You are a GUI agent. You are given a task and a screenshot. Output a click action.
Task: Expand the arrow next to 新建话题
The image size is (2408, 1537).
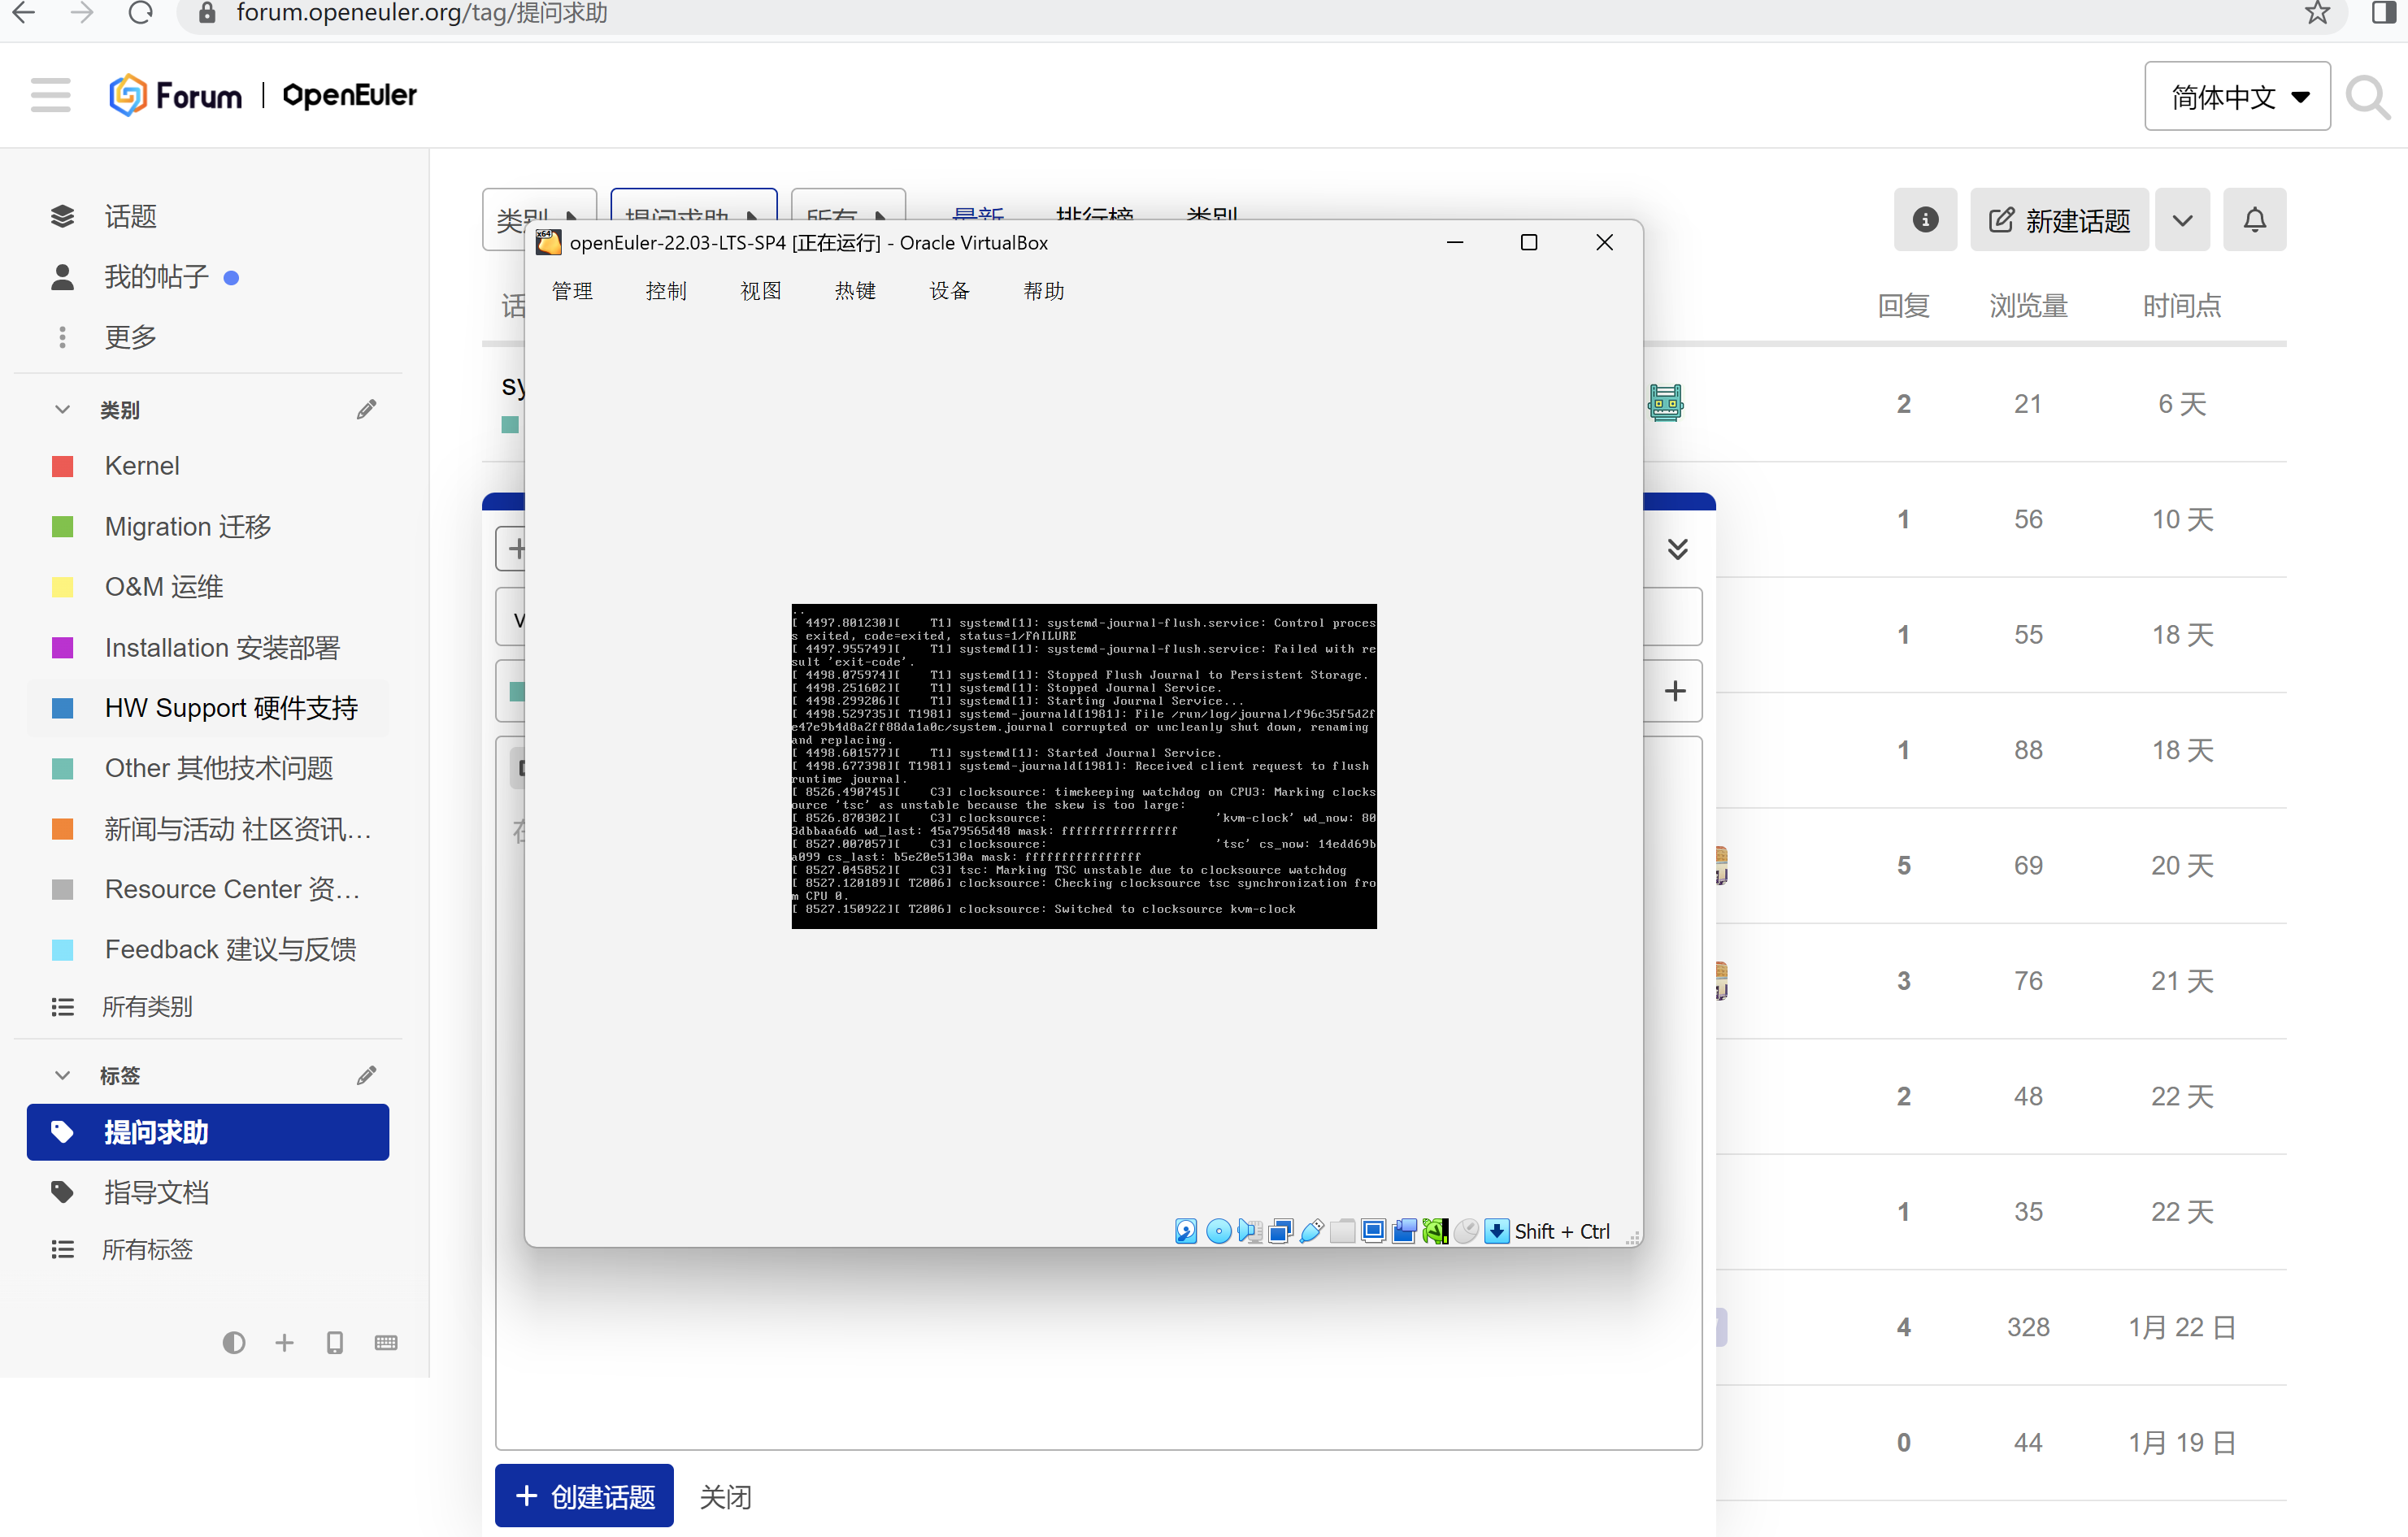(2182, 220)
